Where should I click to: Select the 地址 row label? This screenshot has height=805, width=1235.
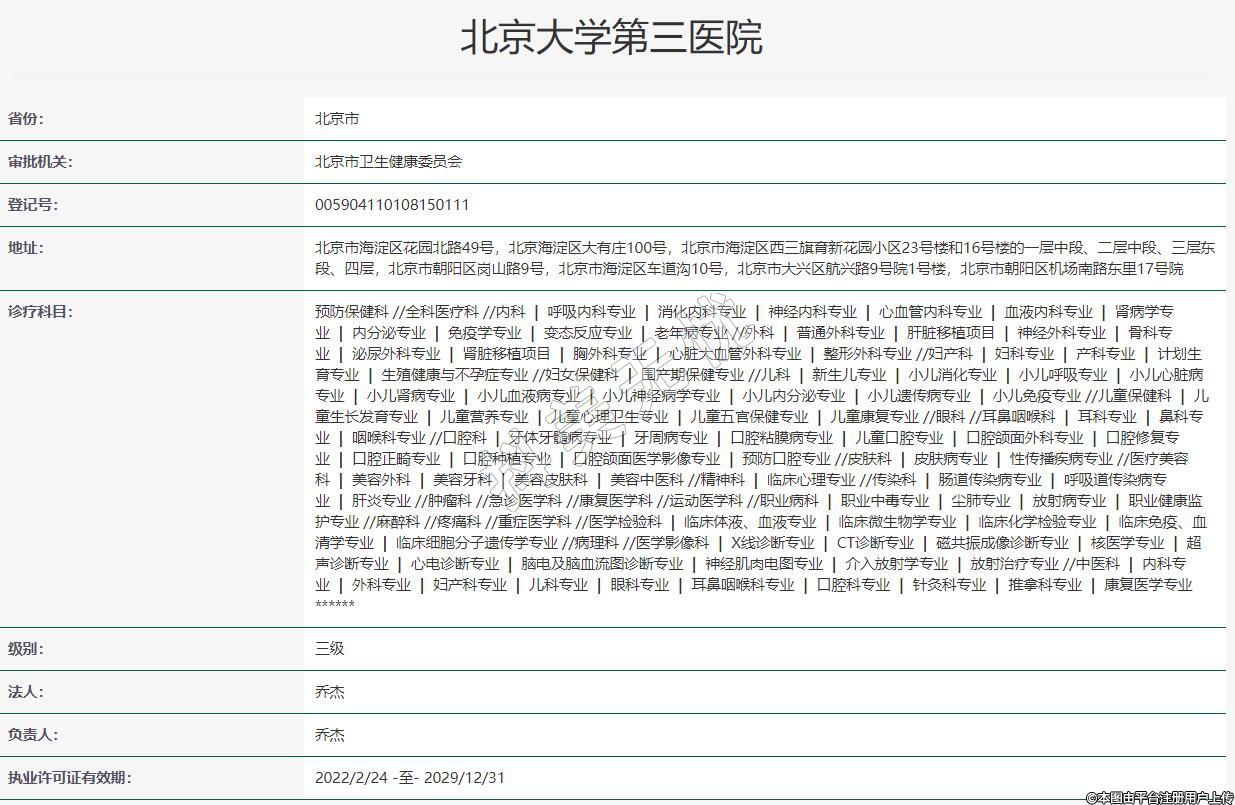[27, 248]
